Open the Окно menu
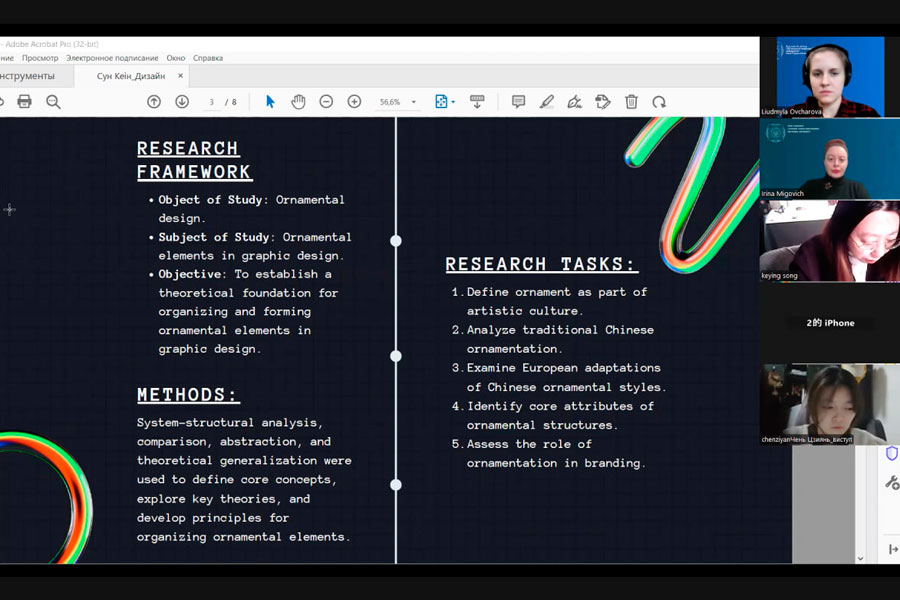This screenshot has width=900, height=600. coord(176,58)
